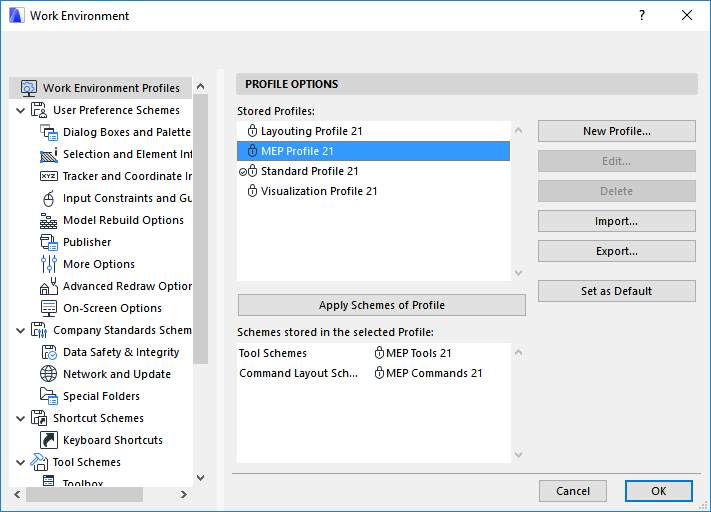The height and width of the screenshot is (512, 711).
Task: Click Set as Default button
Action: tap(616, 291)
